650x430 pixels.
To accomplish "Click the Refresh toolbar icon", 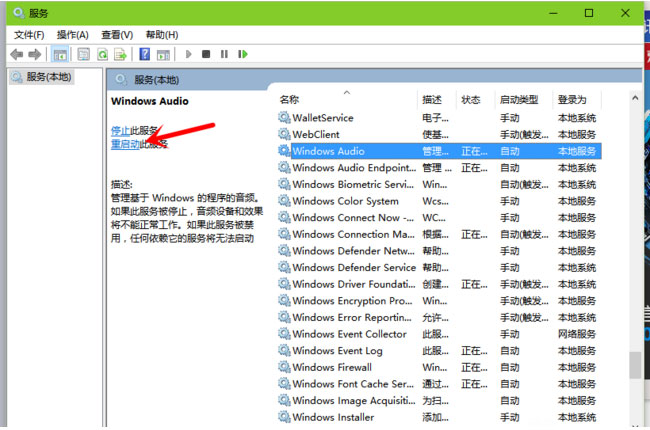I will [102, 54].
